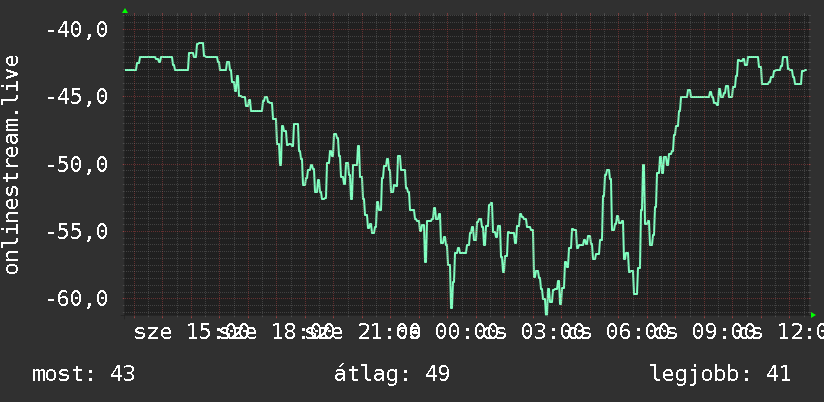Click the green arrow at y-axis top

pyautogui.click(x=125, y=11)
